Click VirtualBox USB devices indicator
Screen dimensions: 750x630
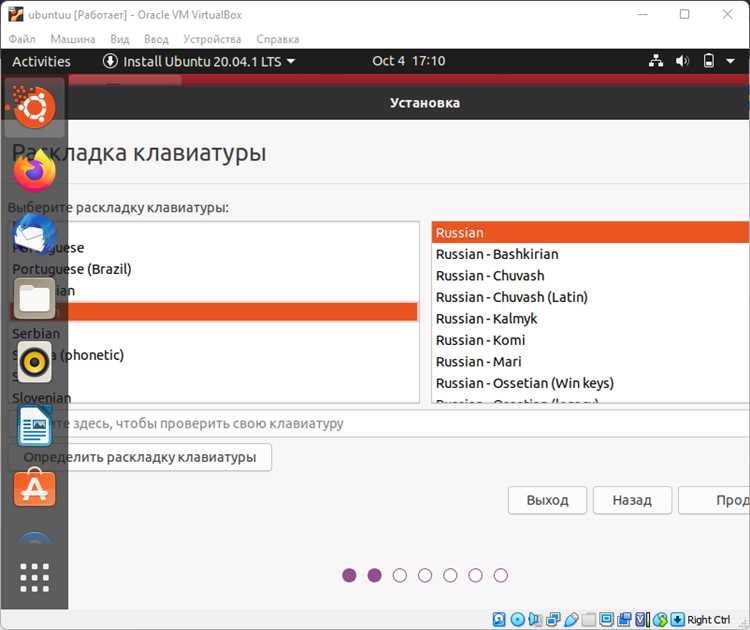[x=571, y=619]
